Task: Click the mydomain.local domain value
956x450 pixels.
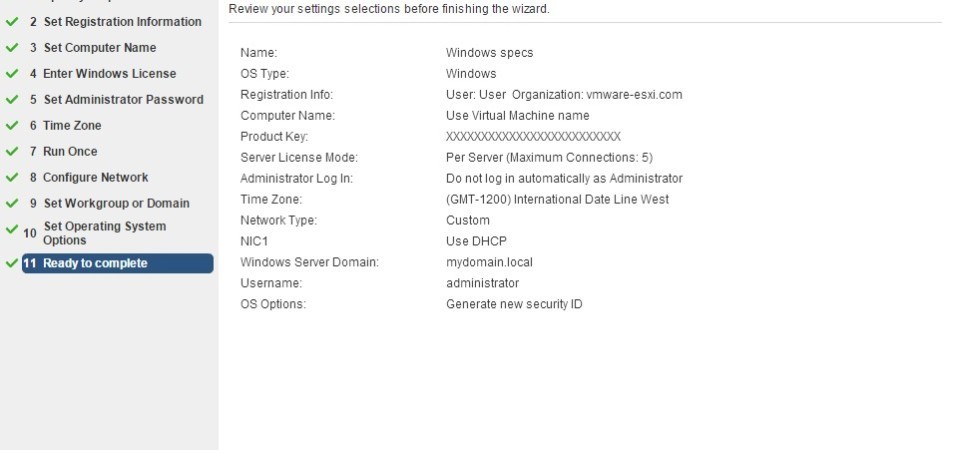Action: (x=489, y=262)
